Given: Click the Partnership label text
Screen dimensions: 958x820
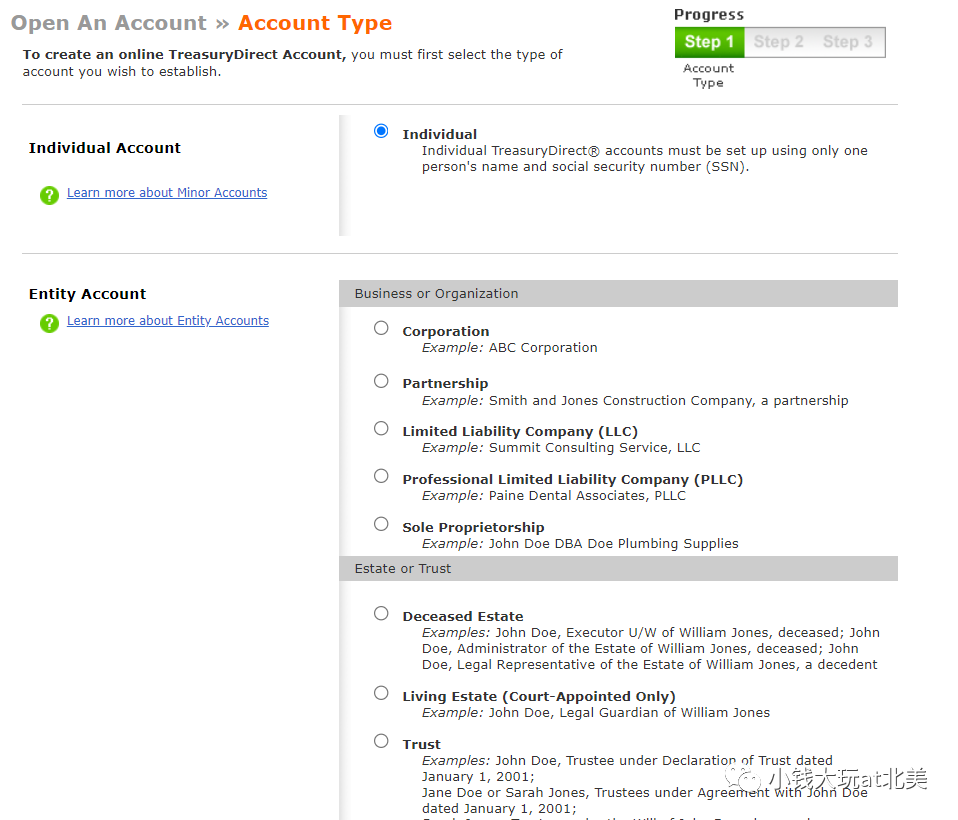Looking at the screenshot, I should point(445,384).
